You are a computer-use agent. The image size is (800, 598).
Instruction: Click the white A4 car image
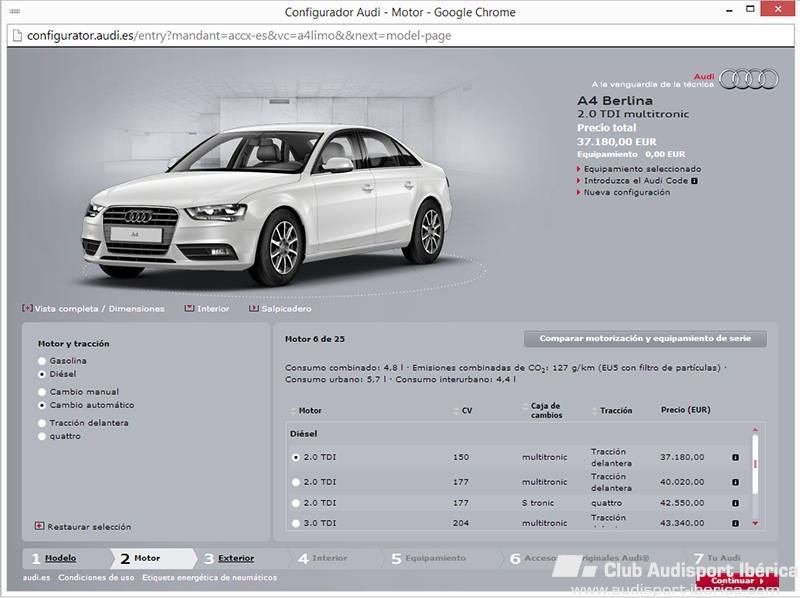tap(267, 204)
